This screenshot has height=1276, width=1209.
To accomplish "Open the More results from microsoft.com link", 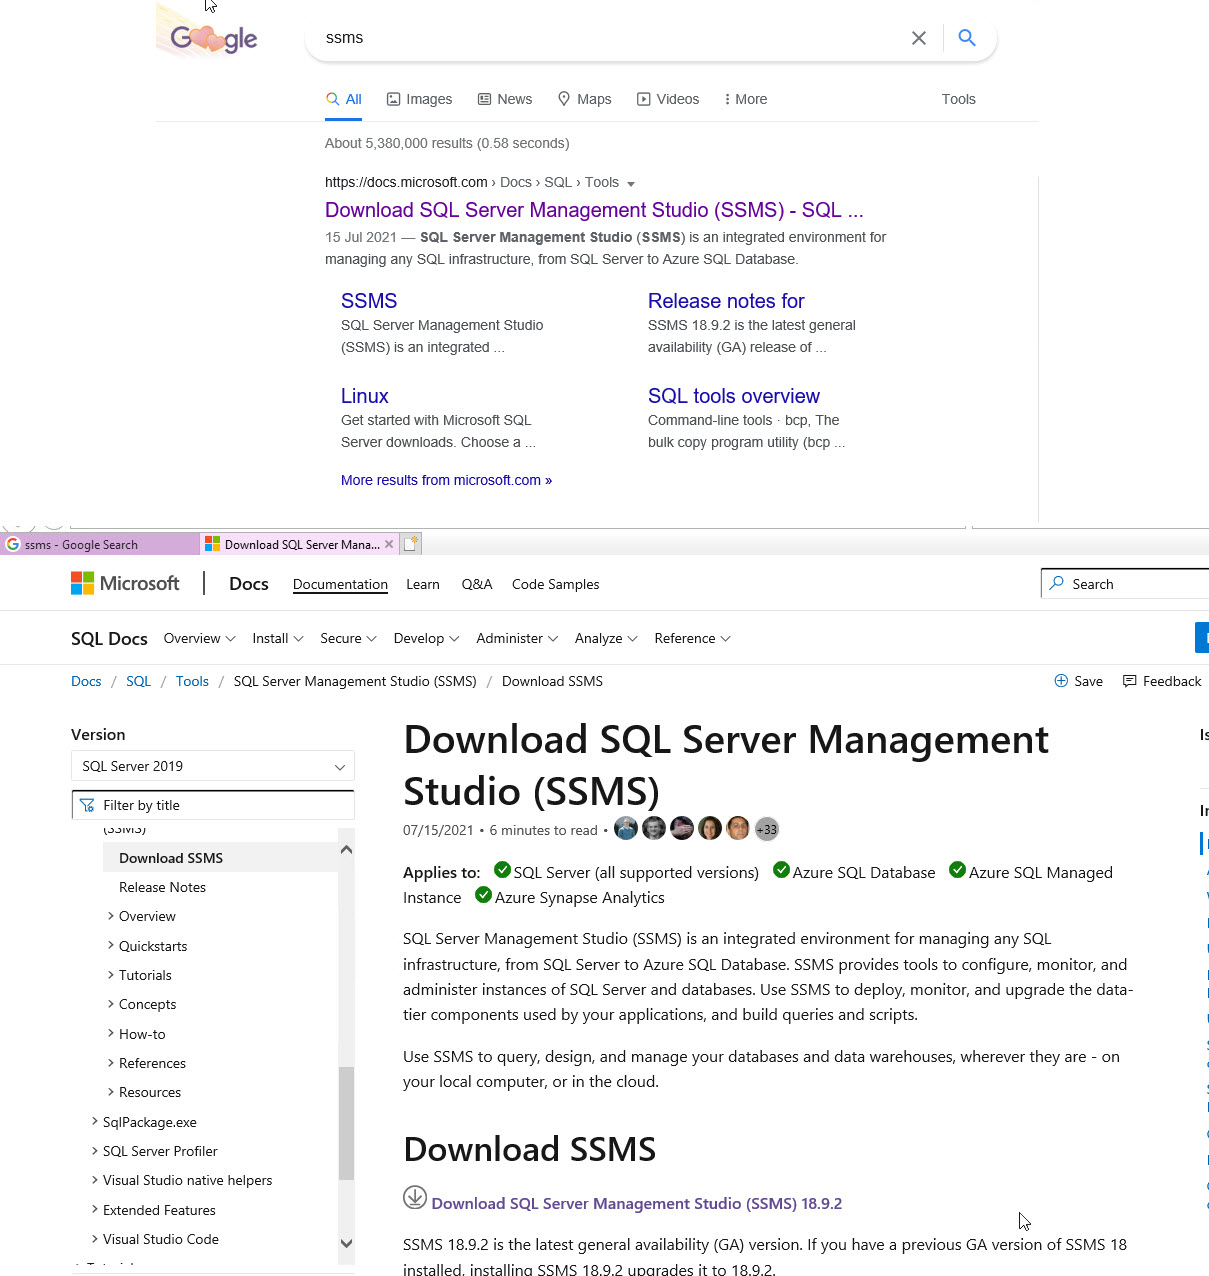I will click(446, 480).
